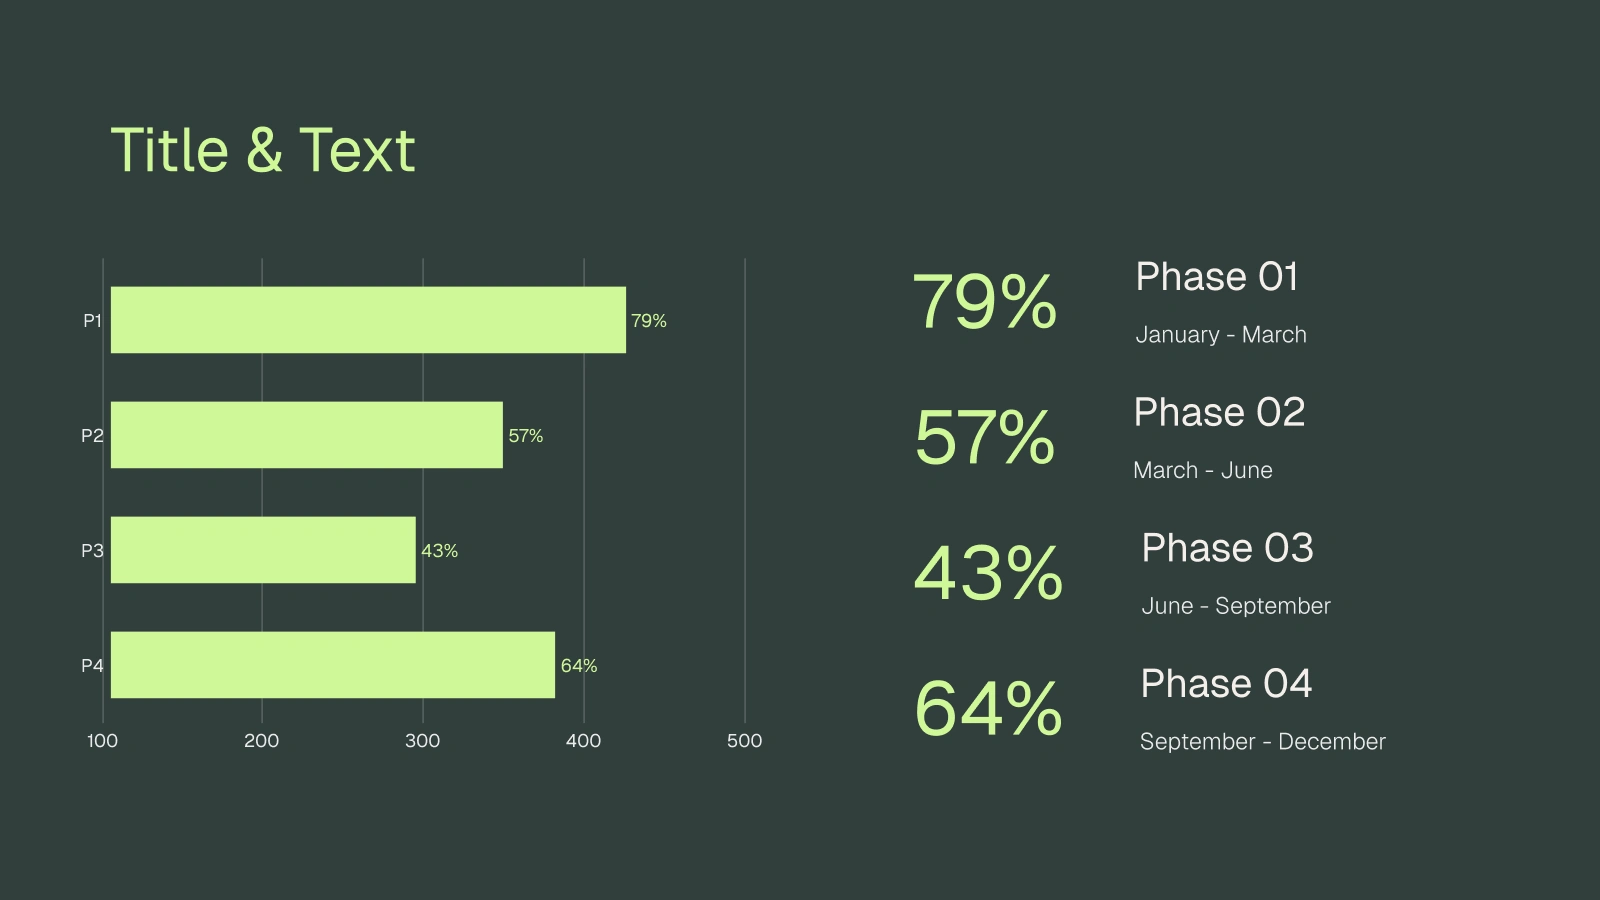Select the "June - September" subtitle text
Image resolution: width=1600 pixels, height=900 pixels.
tap(1236, 606)
